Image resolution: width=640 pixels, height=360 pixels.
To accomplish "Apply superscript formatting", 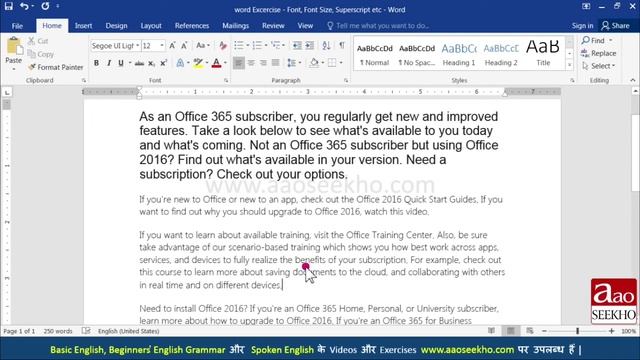I will [x=163, y=63].
